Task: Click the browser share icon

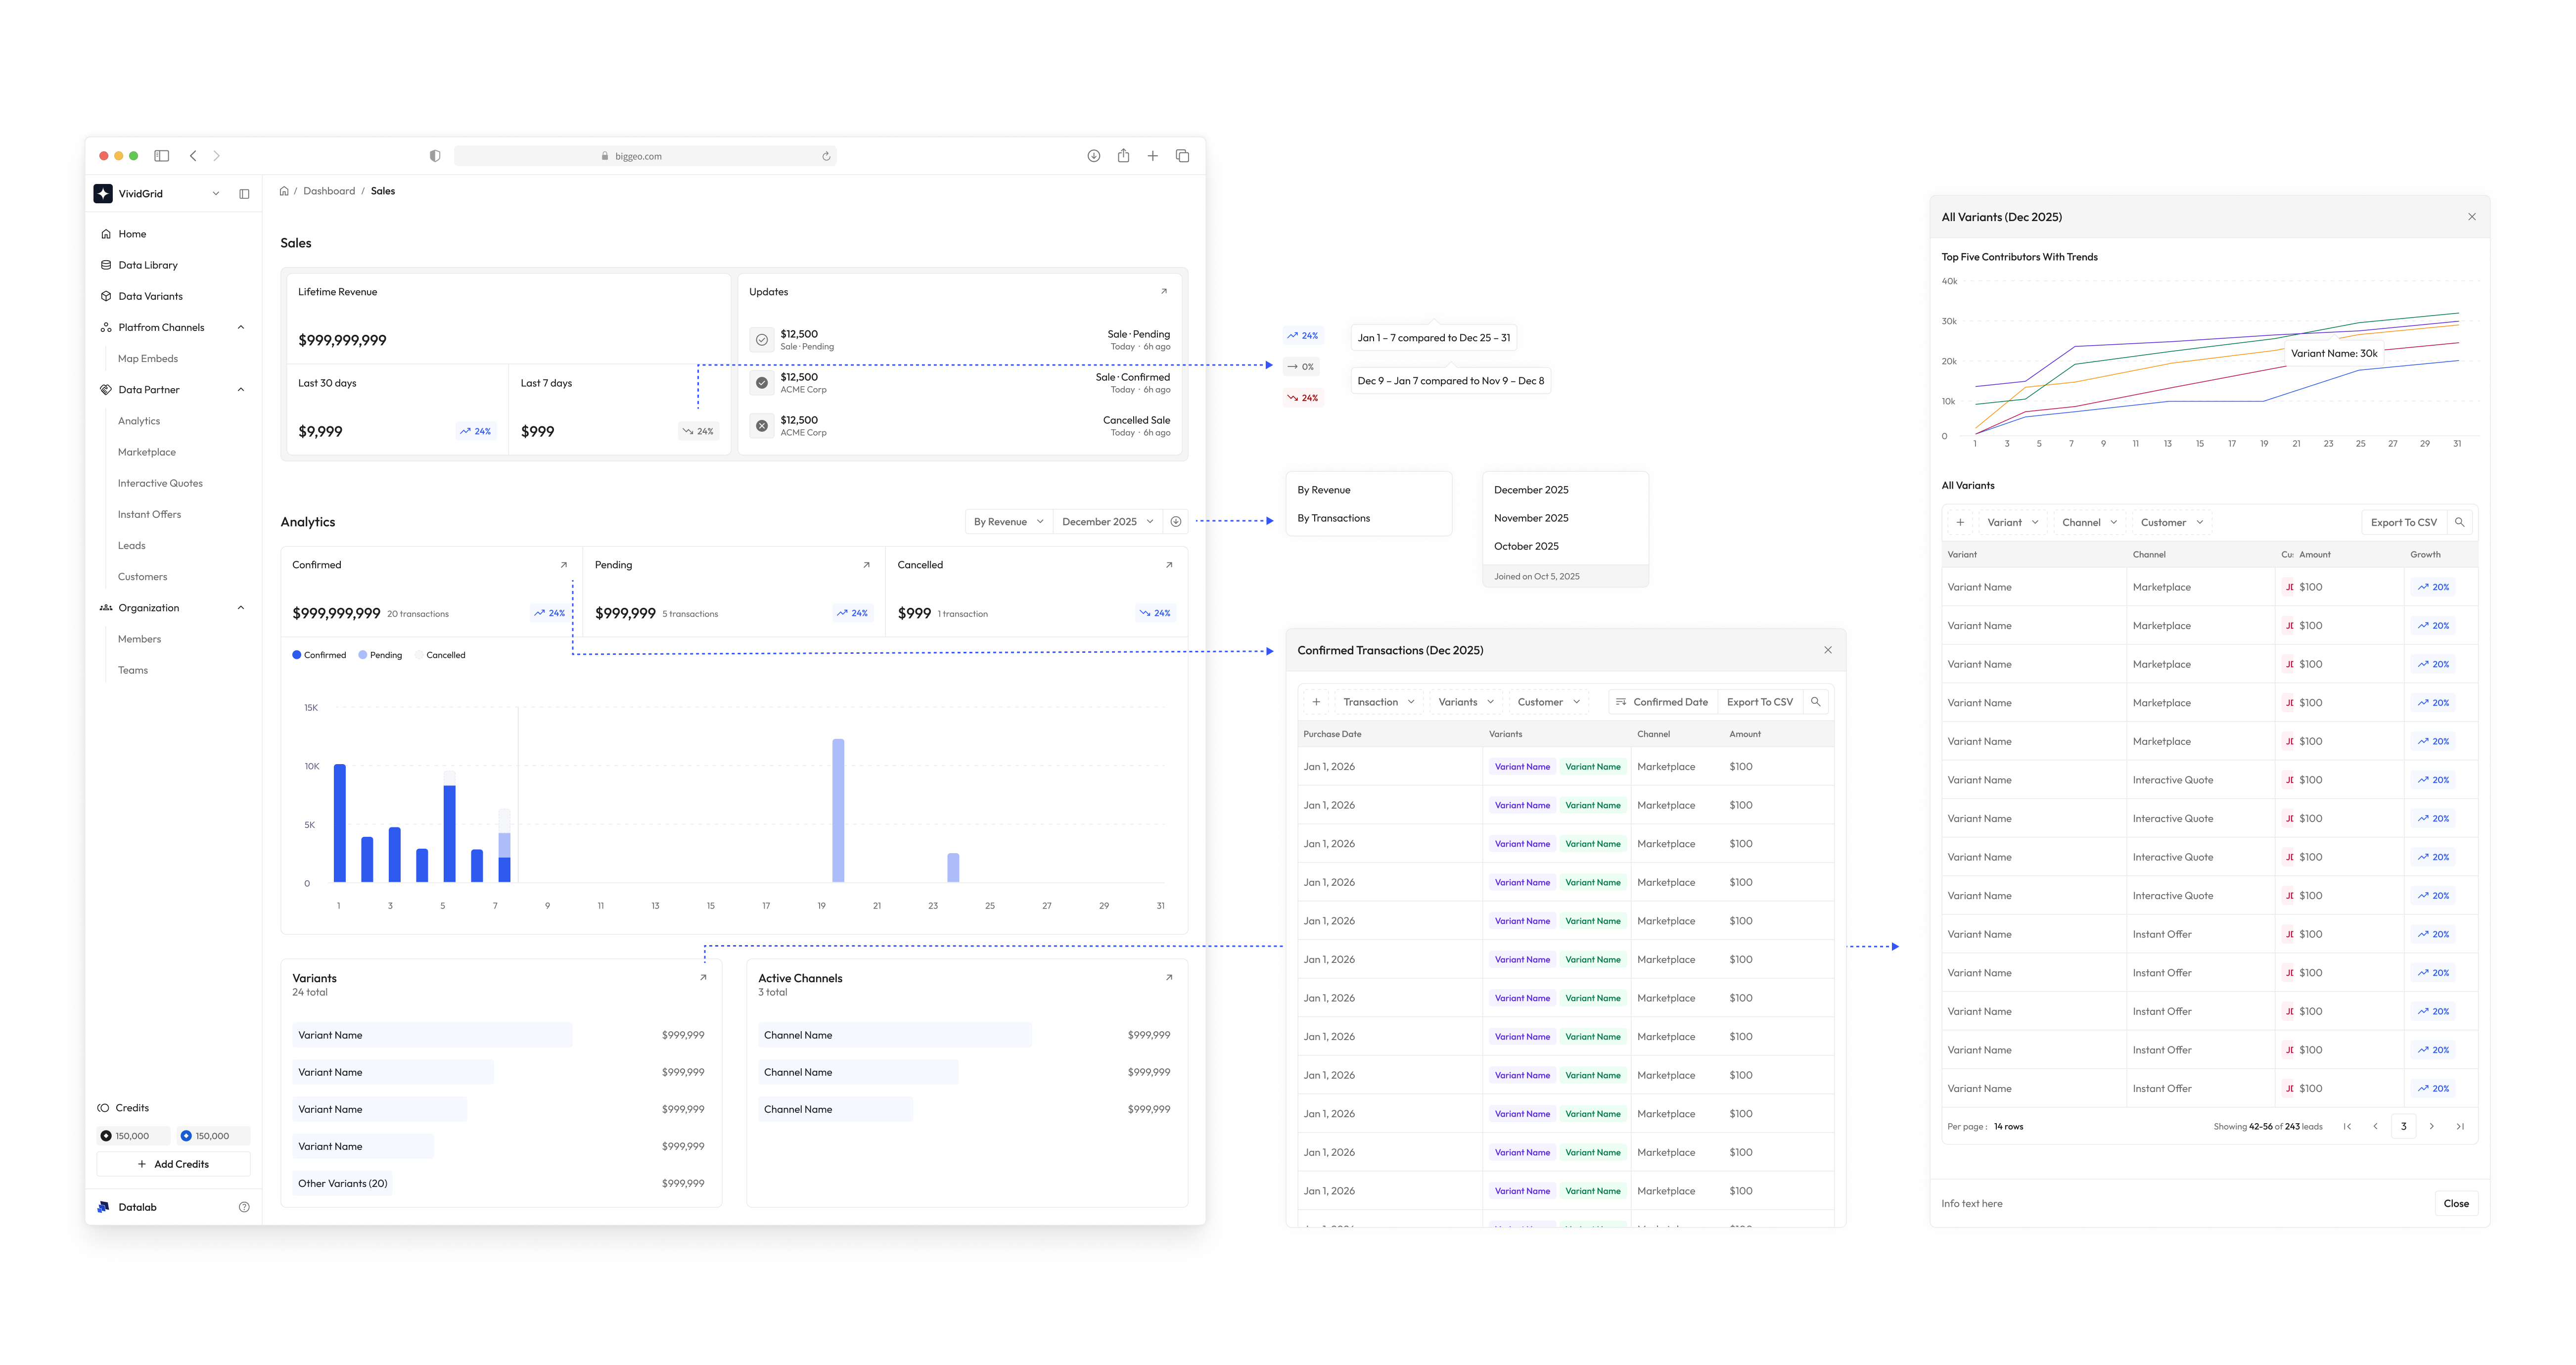Action: click(x=1123, y=156)
